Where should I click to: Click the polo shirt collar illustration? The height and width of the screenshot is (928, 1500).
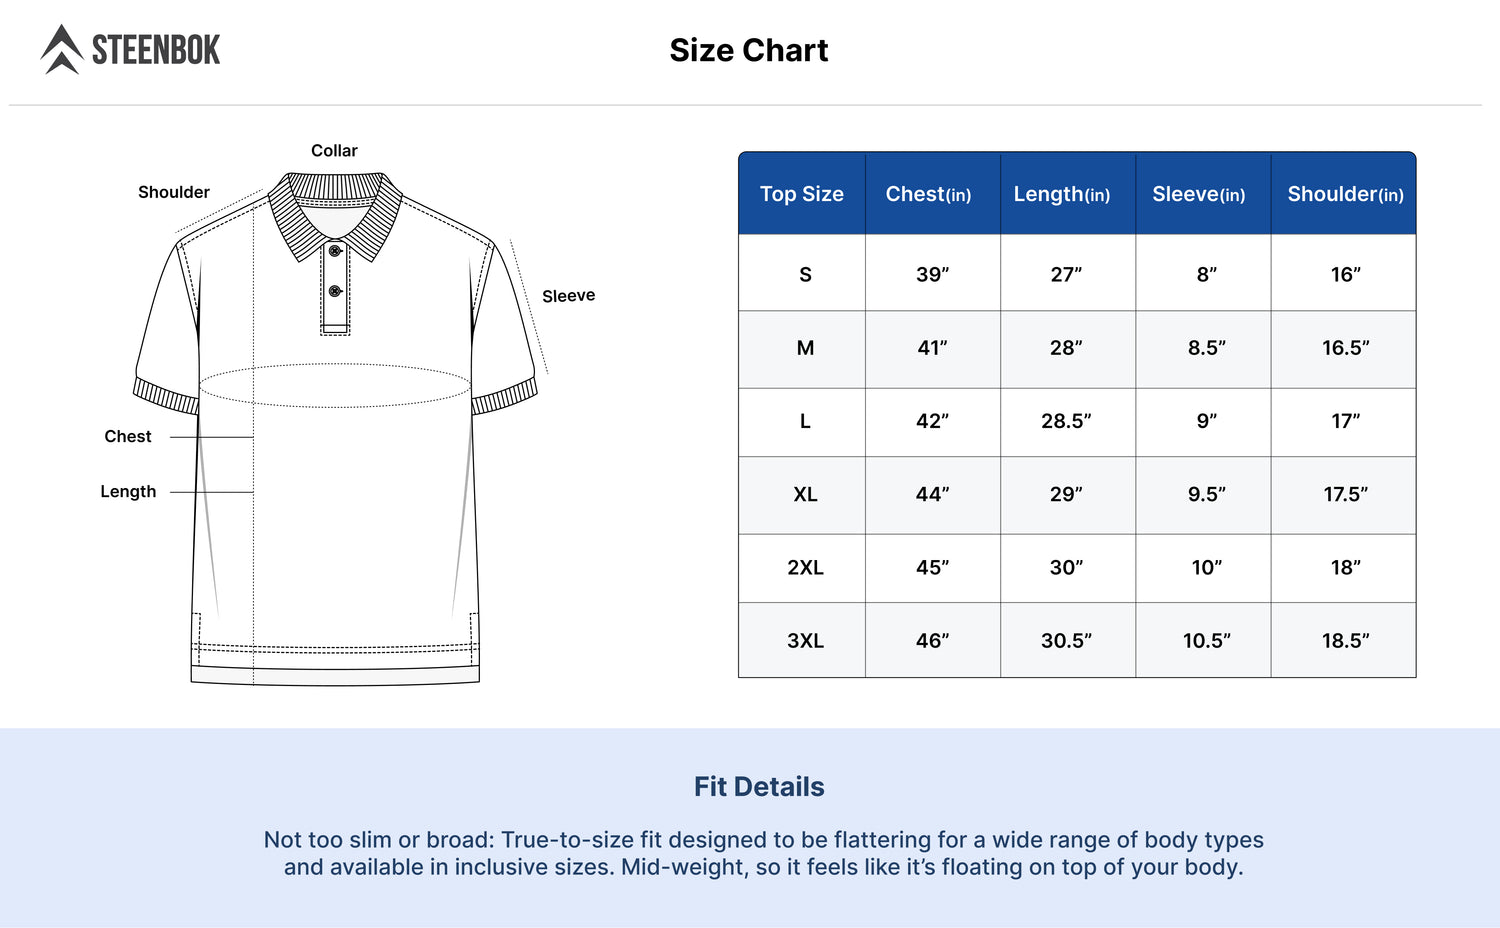tap(335, 215)
